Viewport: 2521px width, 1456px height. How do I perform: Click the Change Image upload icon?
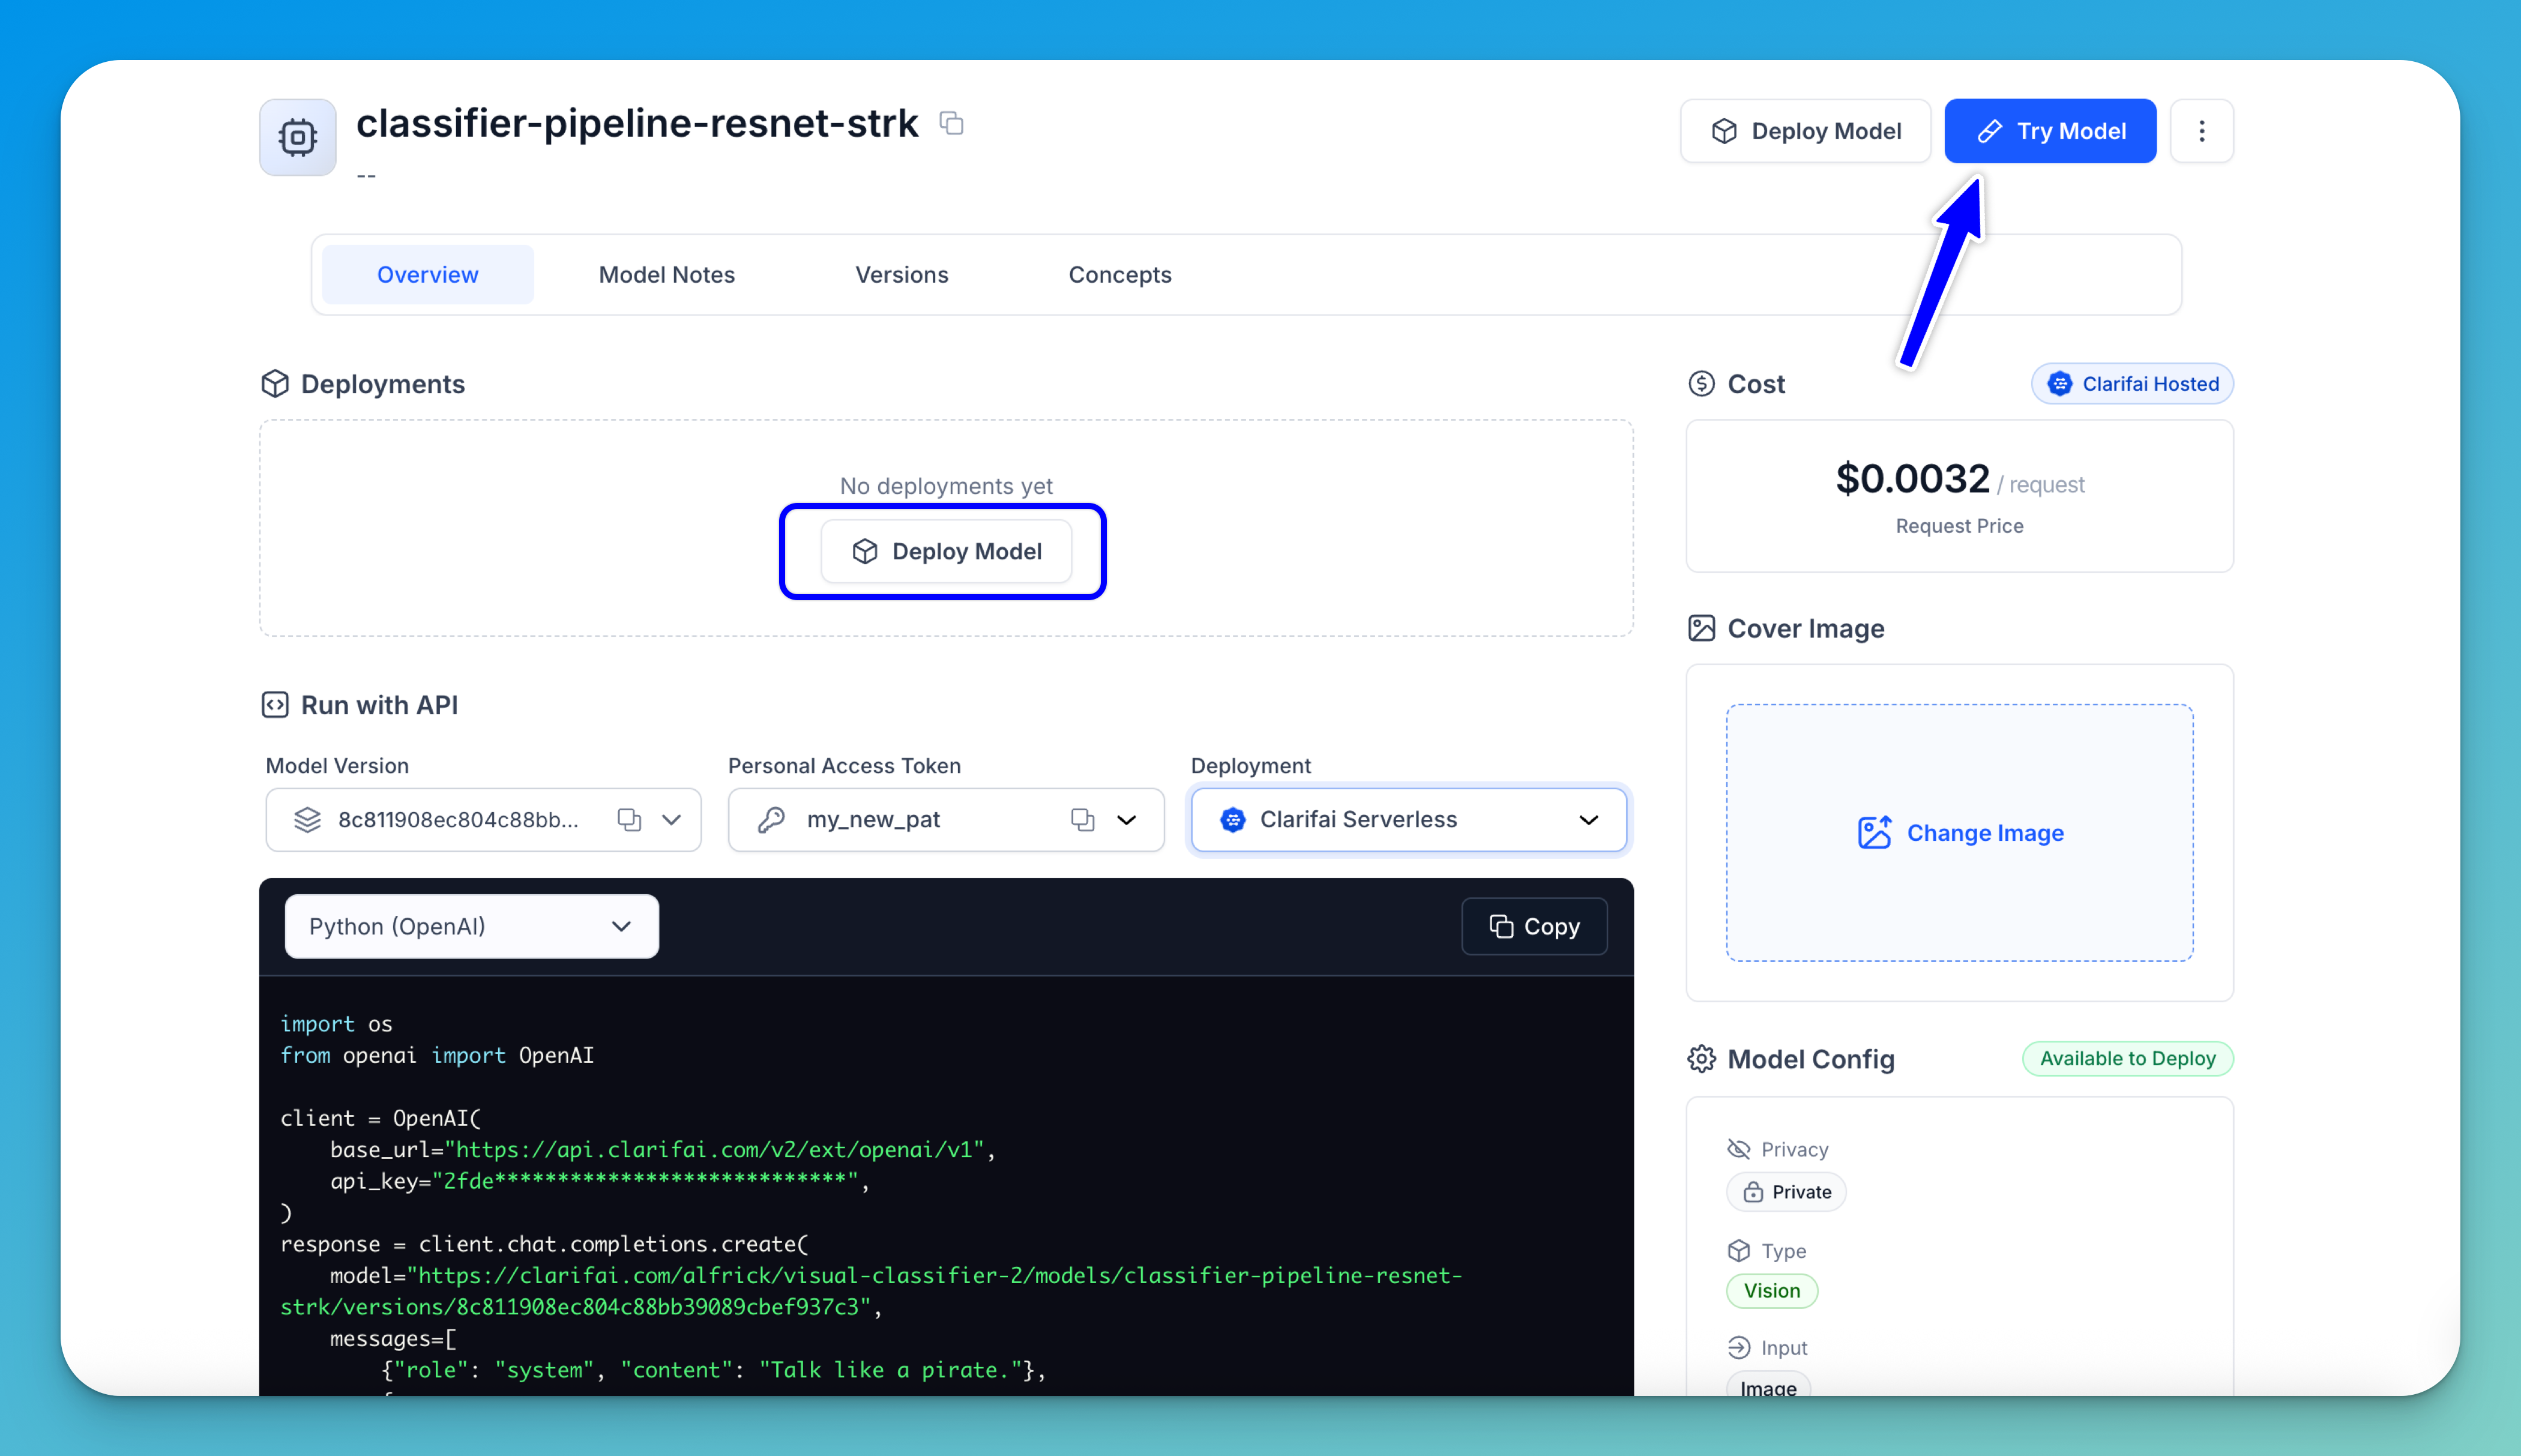(1874, 833)
